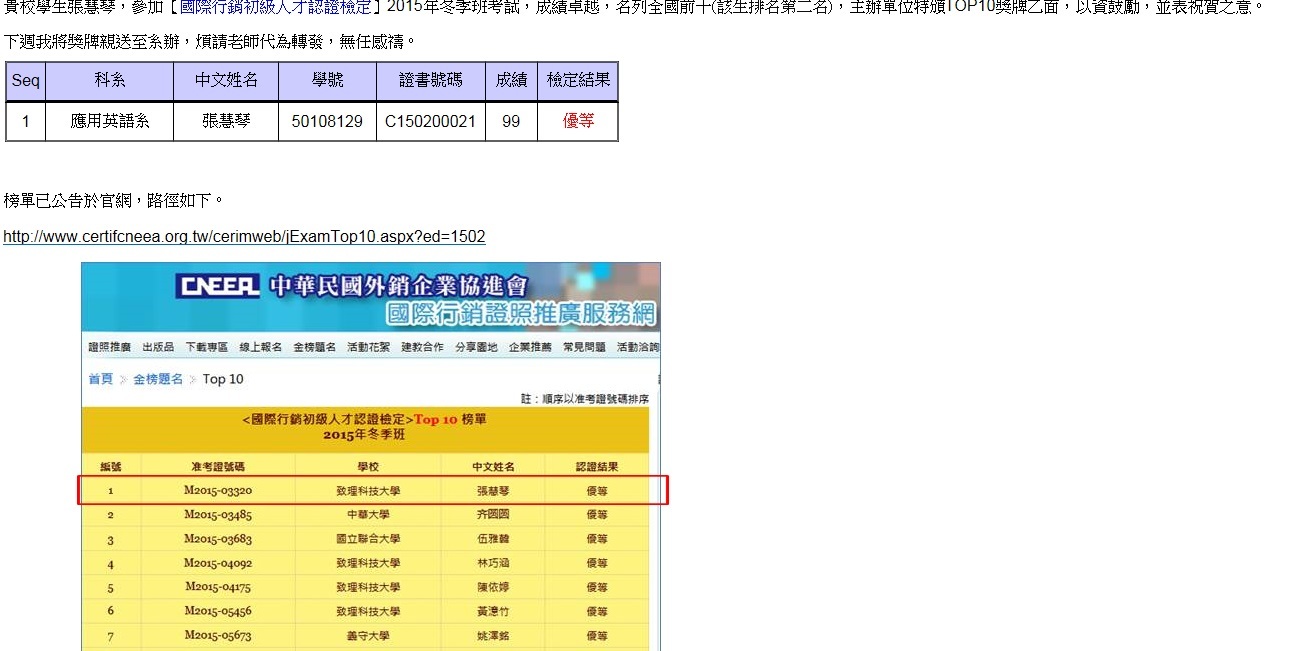Open the 線上報名 menu item
The width and height of the screenshot is (1305, 651).
pos(260,347)
